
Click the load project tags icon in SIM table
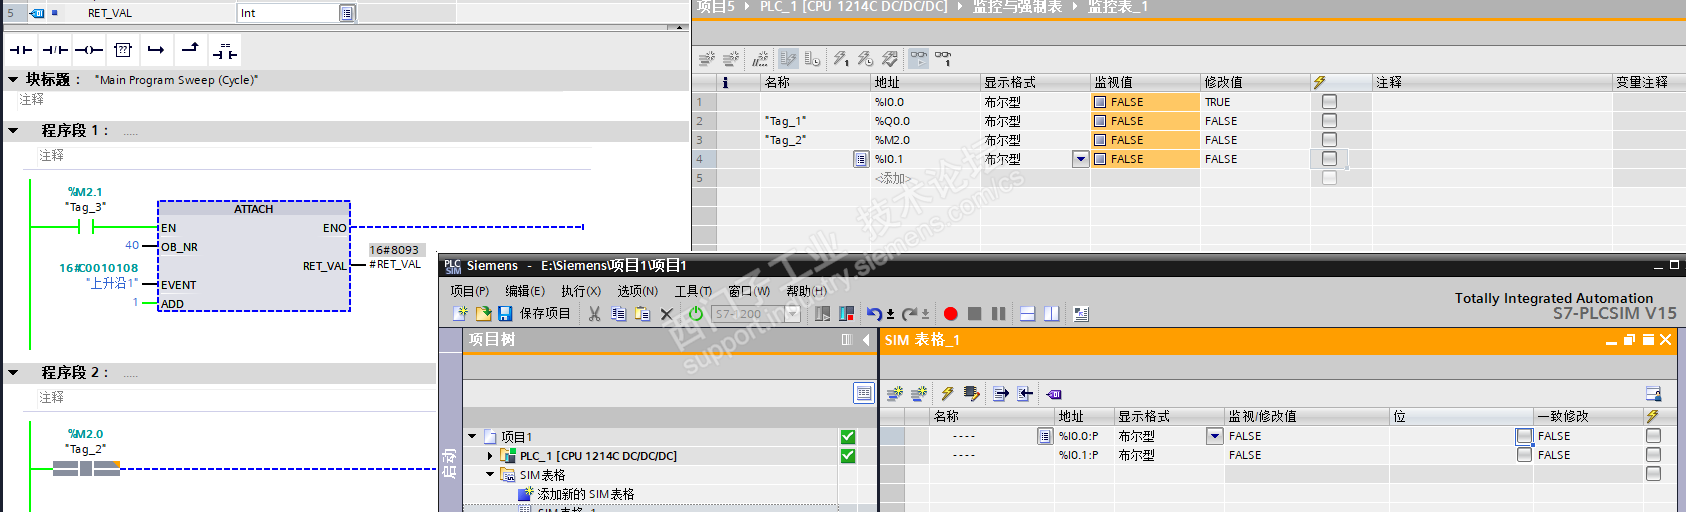pyautogui.click(x=1054, y=394)
